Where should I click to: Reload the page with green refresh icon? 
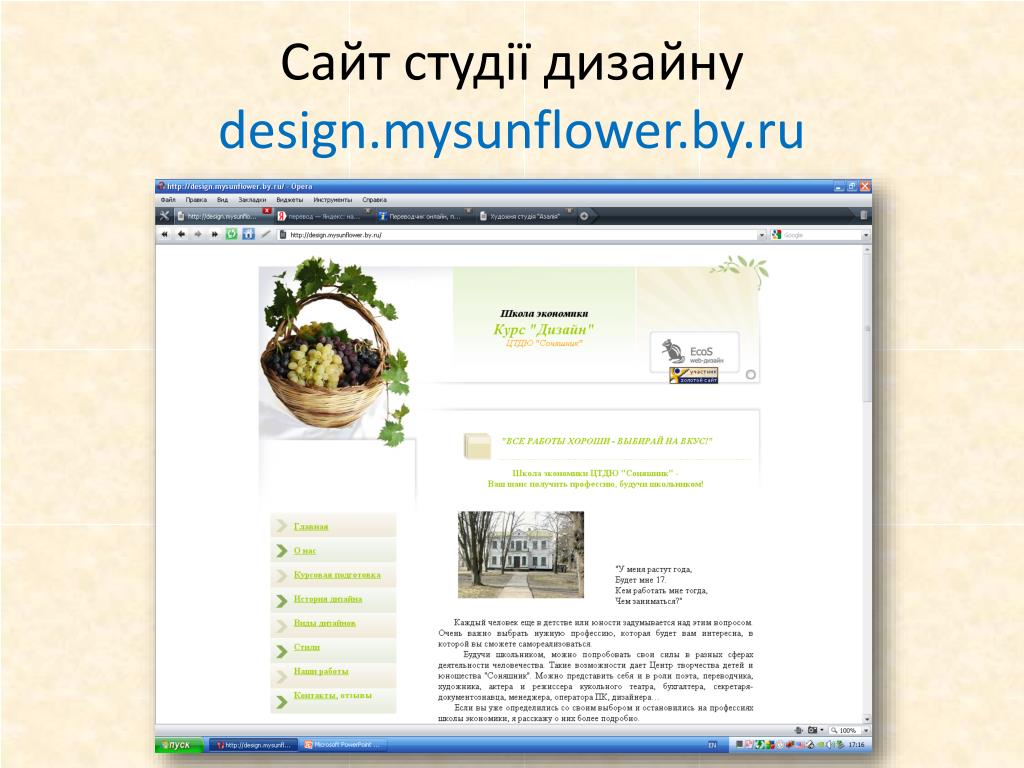pyautogui.click(x=231, y=234)
